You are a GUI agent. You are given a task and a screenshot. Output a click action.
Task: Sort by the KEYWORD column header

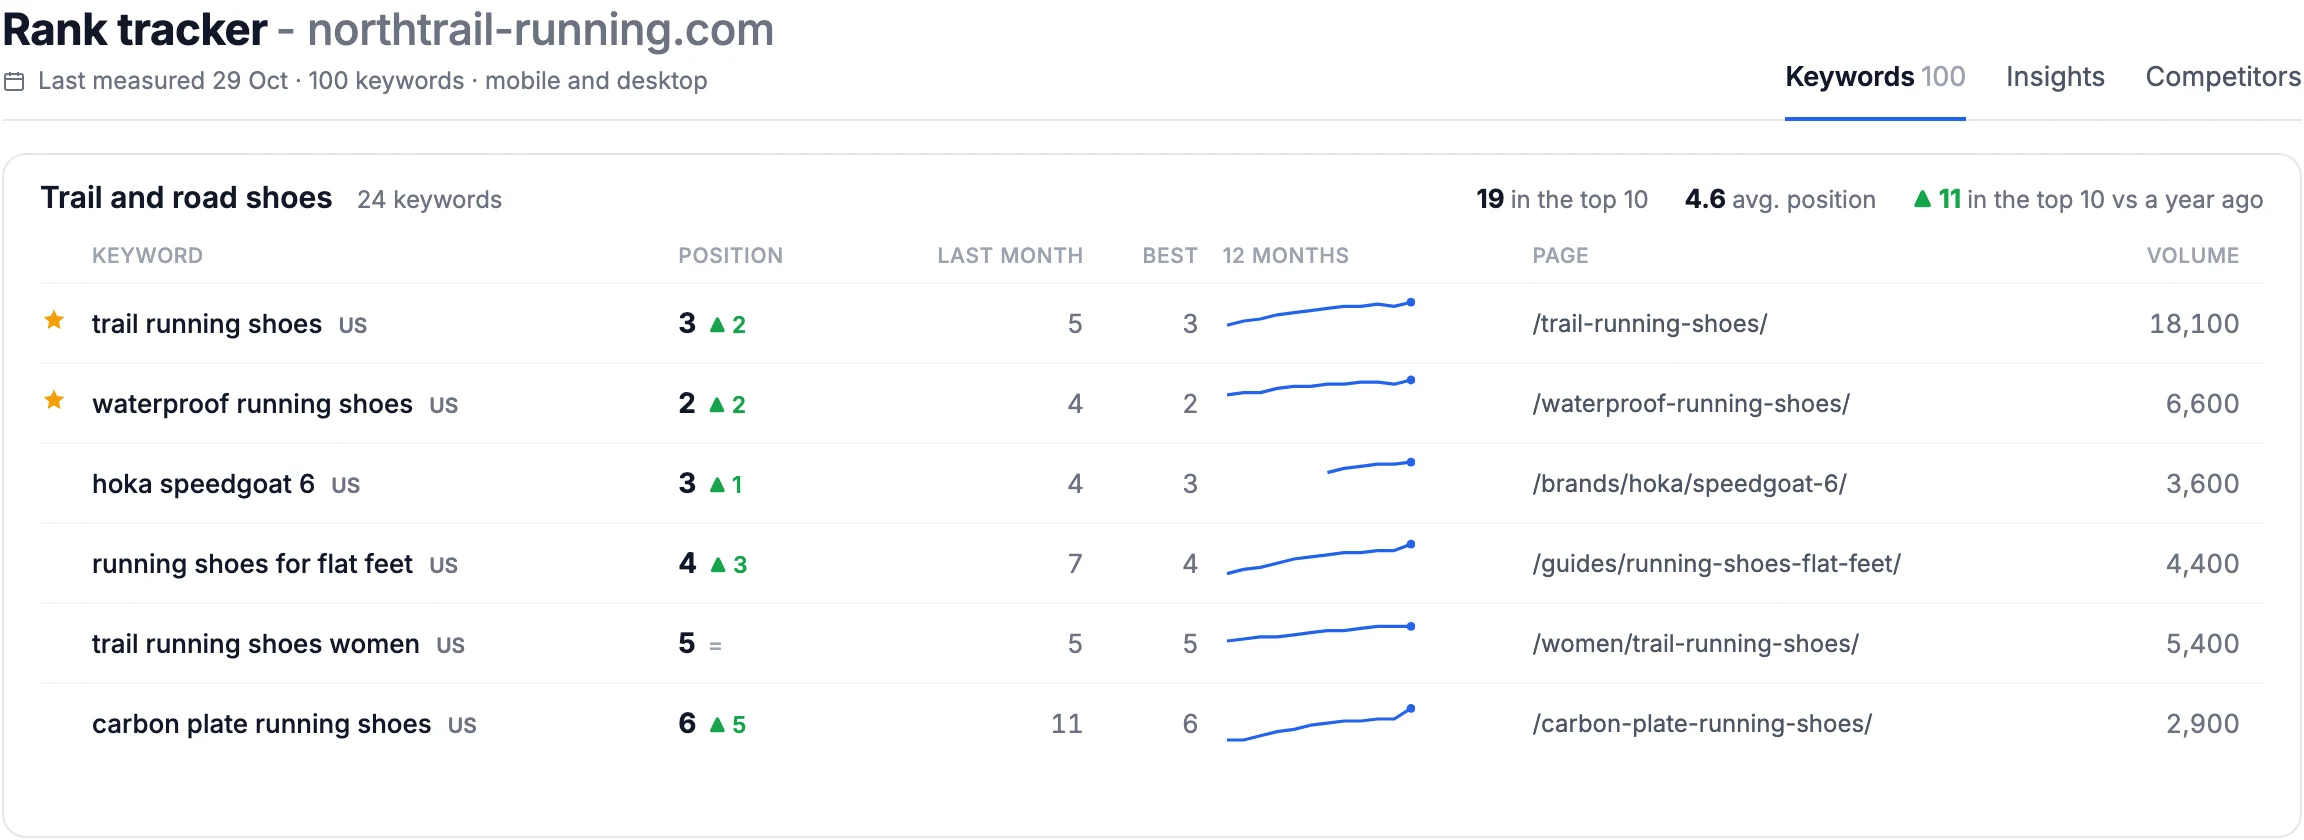coord(147,256)
